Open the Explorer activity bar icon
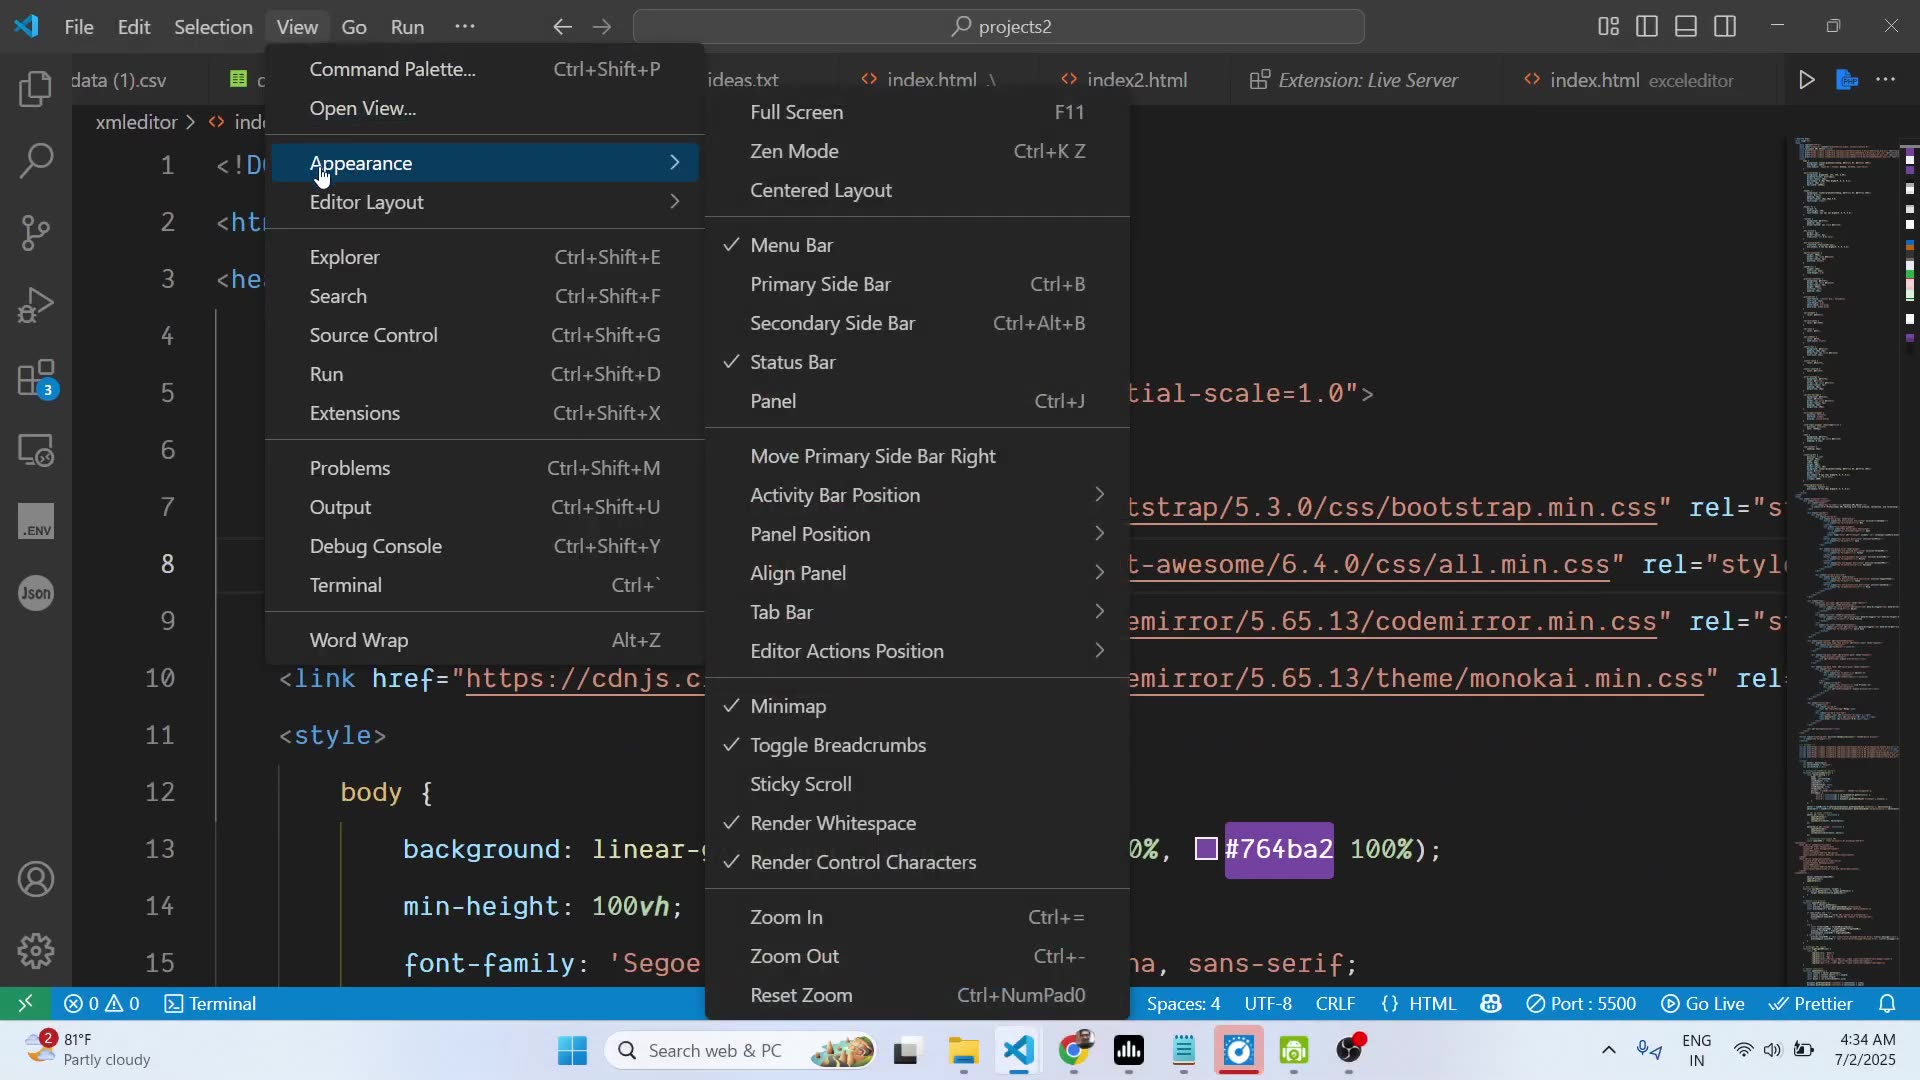Viewport: 1920px width, 1080px height. [x=36, y=89]
